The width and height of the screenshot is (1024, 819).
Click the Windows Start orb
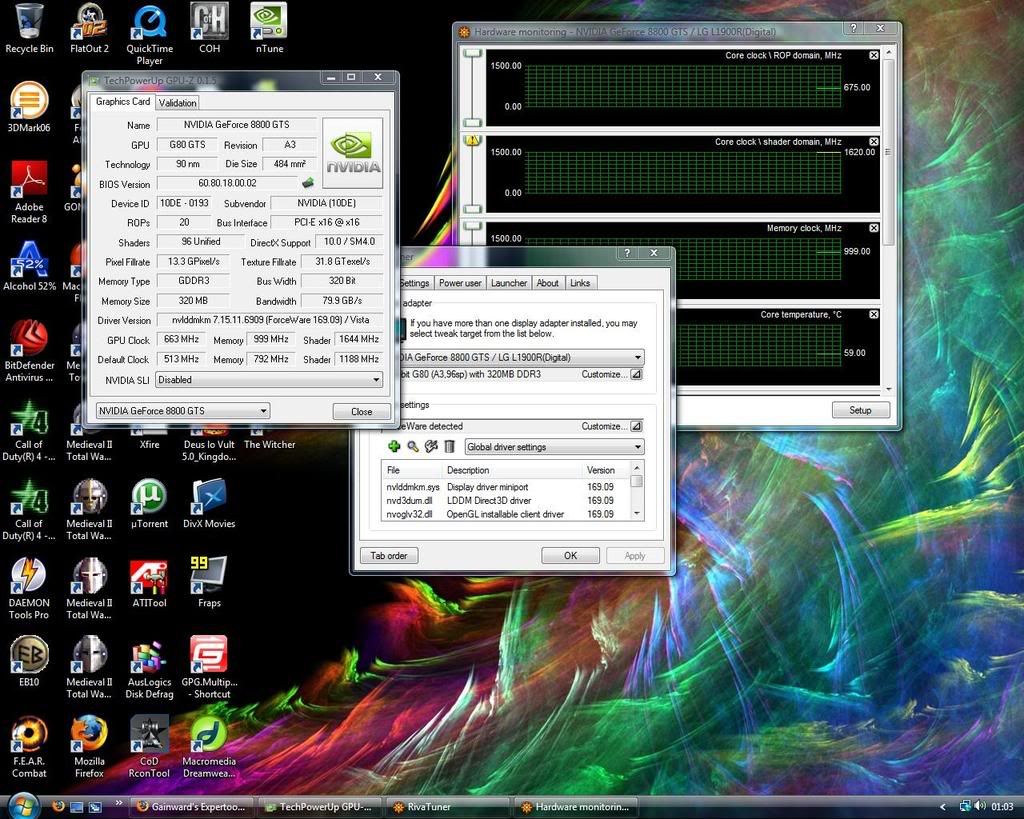24,806
